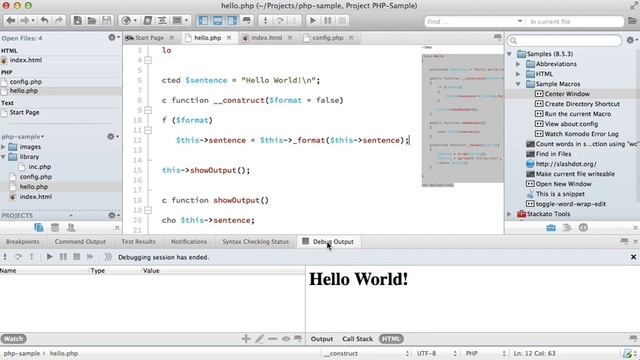The height and width of the screenshot is (360, 640).
Task: Select the HTML output view
Action: point(391,339)
